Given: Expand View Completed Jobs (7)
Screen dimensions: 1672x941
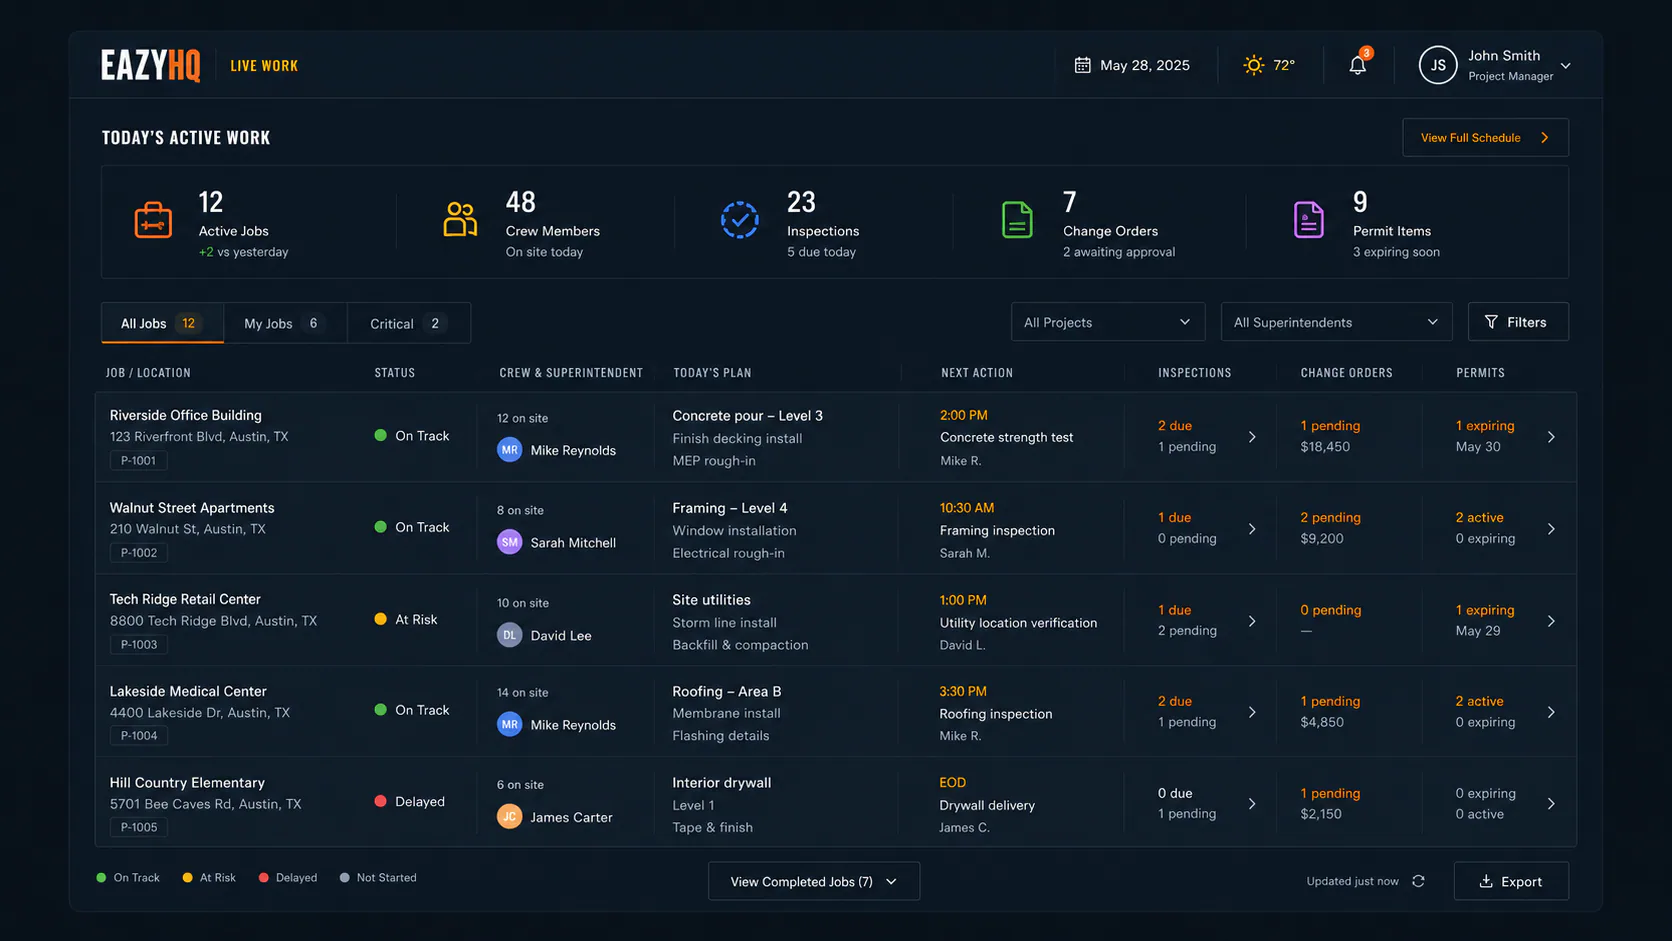Looking at the screenshot, I should tap(814, 881).
